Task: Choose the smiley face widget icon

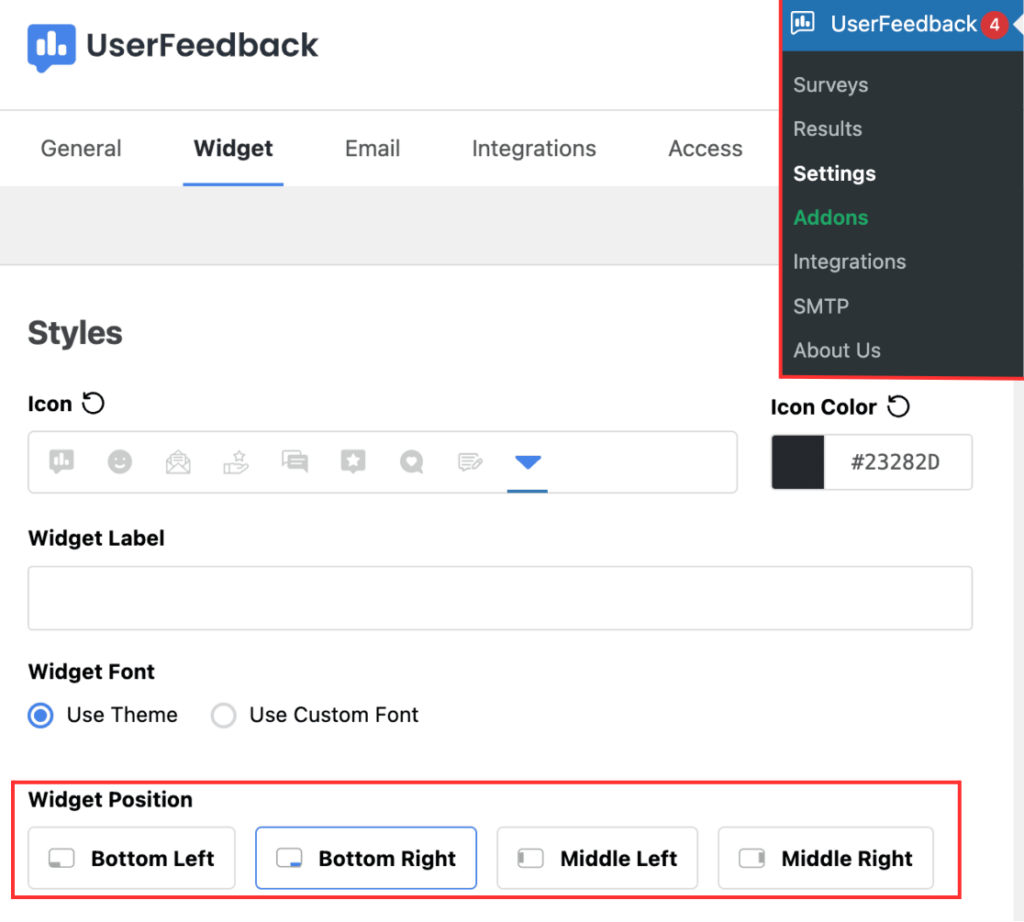Action: pos(120,462)
